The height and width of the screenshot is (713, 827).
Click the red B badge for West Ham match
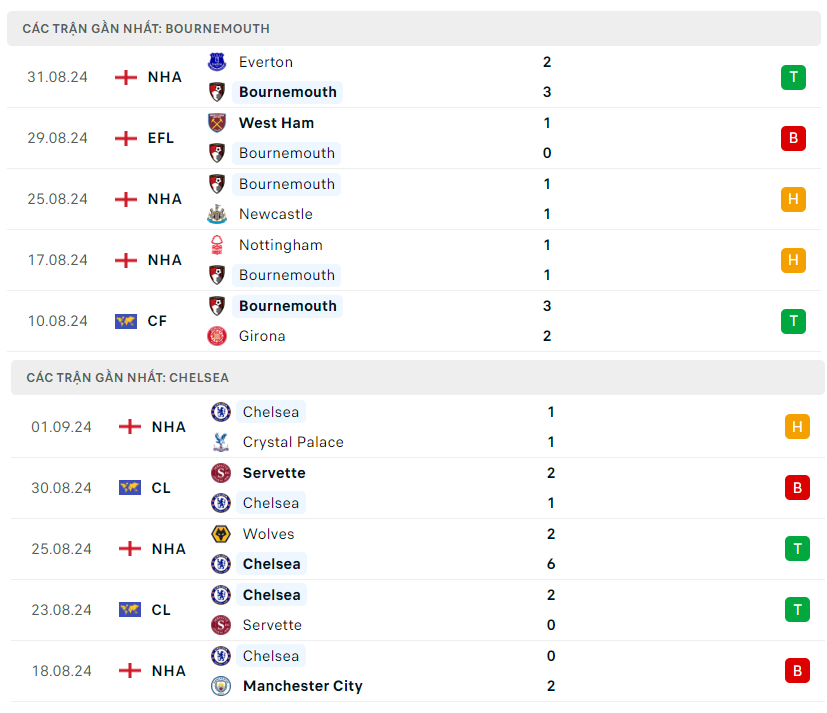793,138
